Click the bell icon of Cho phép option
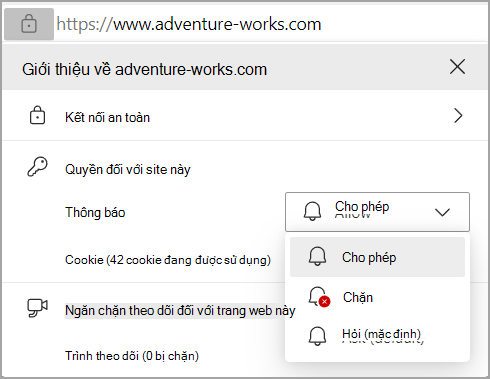 click(x=317, y=257)
